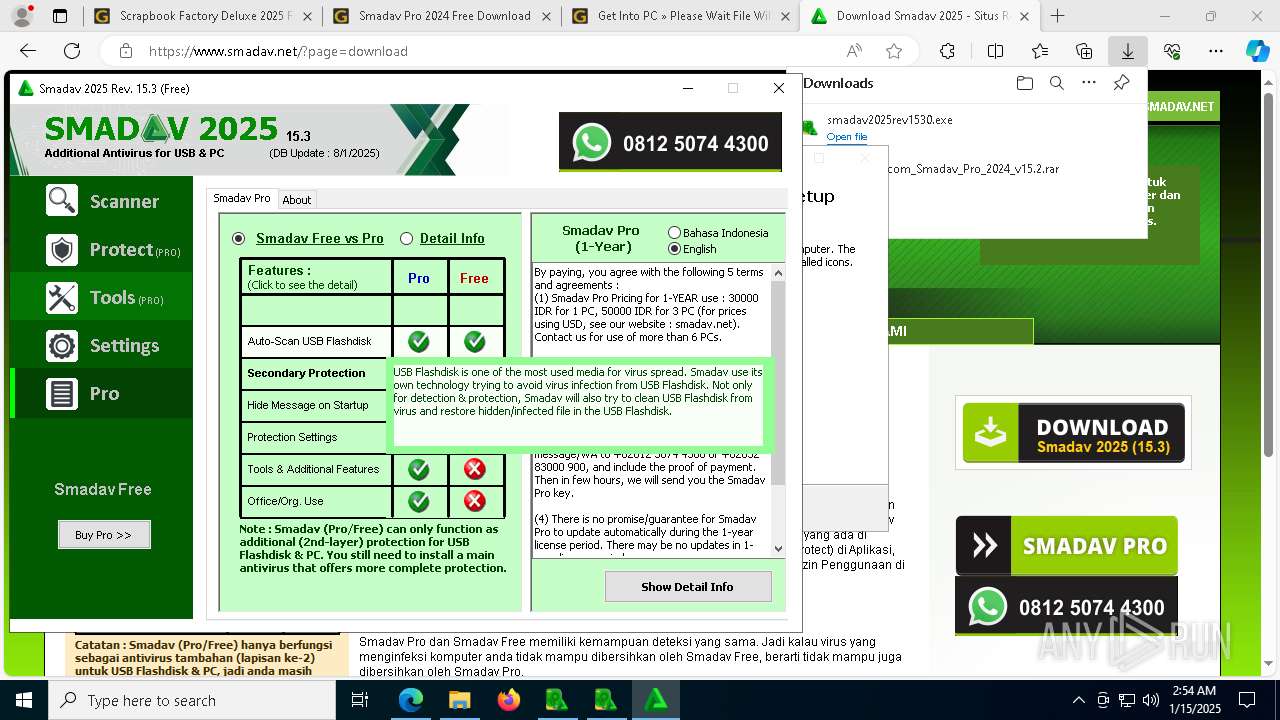Go back in browser
1280x720 pixels.
pos(28,51)
